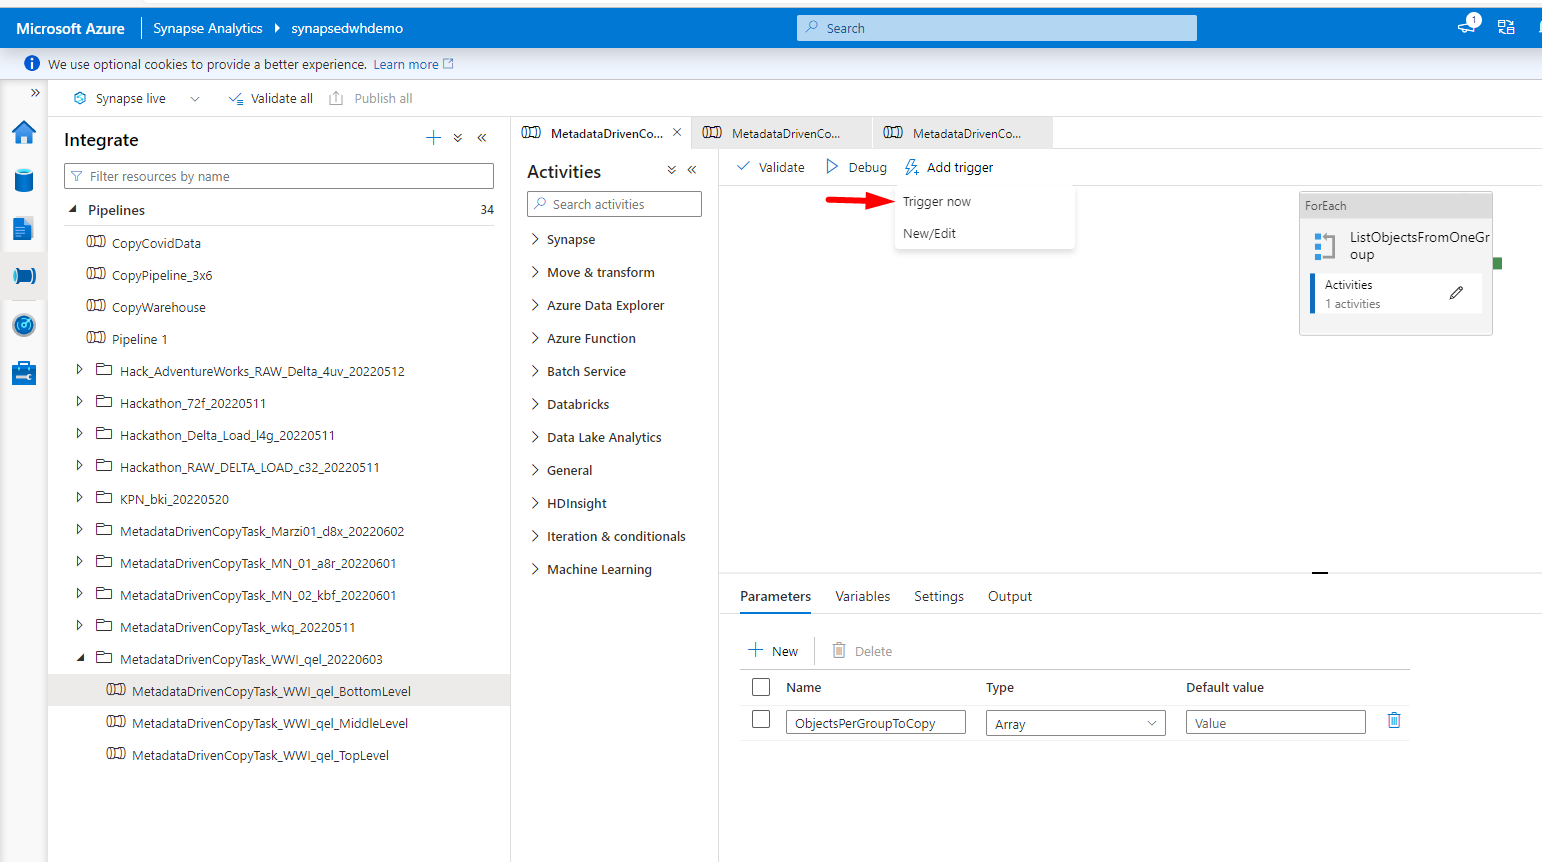Screen dimensions: 1542x862
Task: Click the Publish all button
Action: 371,98
